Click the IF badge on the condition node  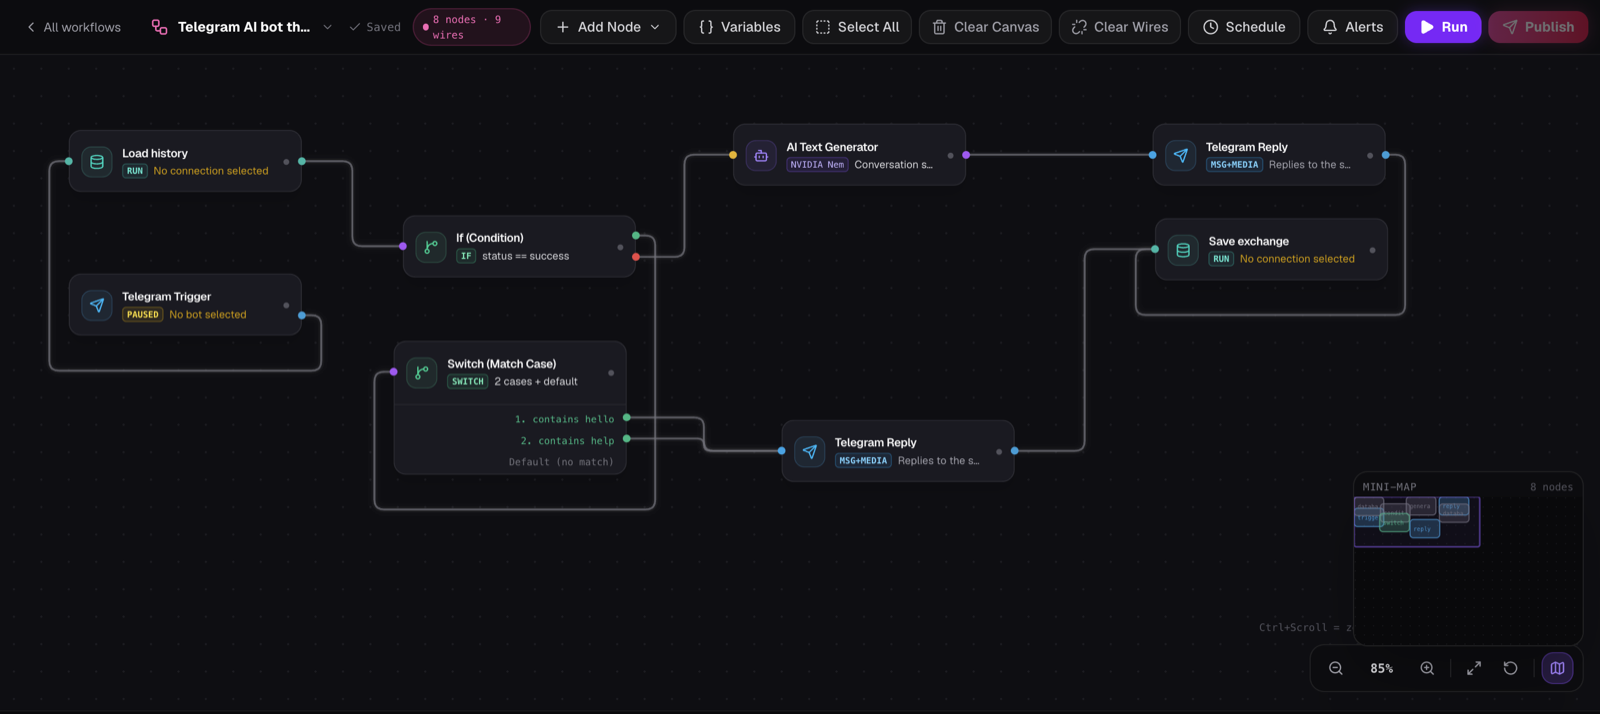click(466, 256)
